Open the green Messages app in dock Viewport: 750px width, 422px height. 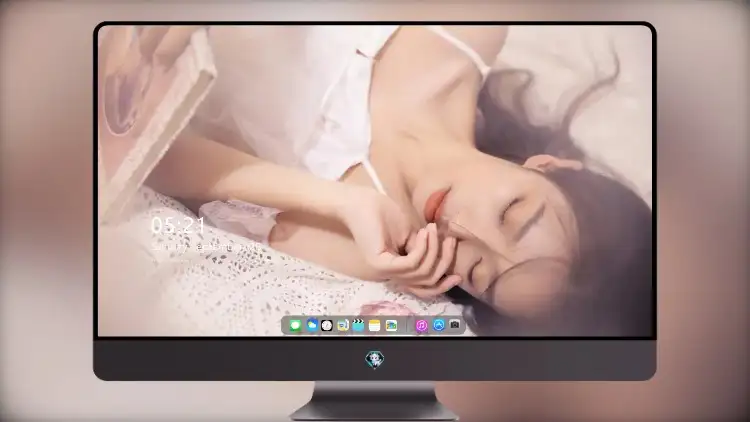point(295,326)
